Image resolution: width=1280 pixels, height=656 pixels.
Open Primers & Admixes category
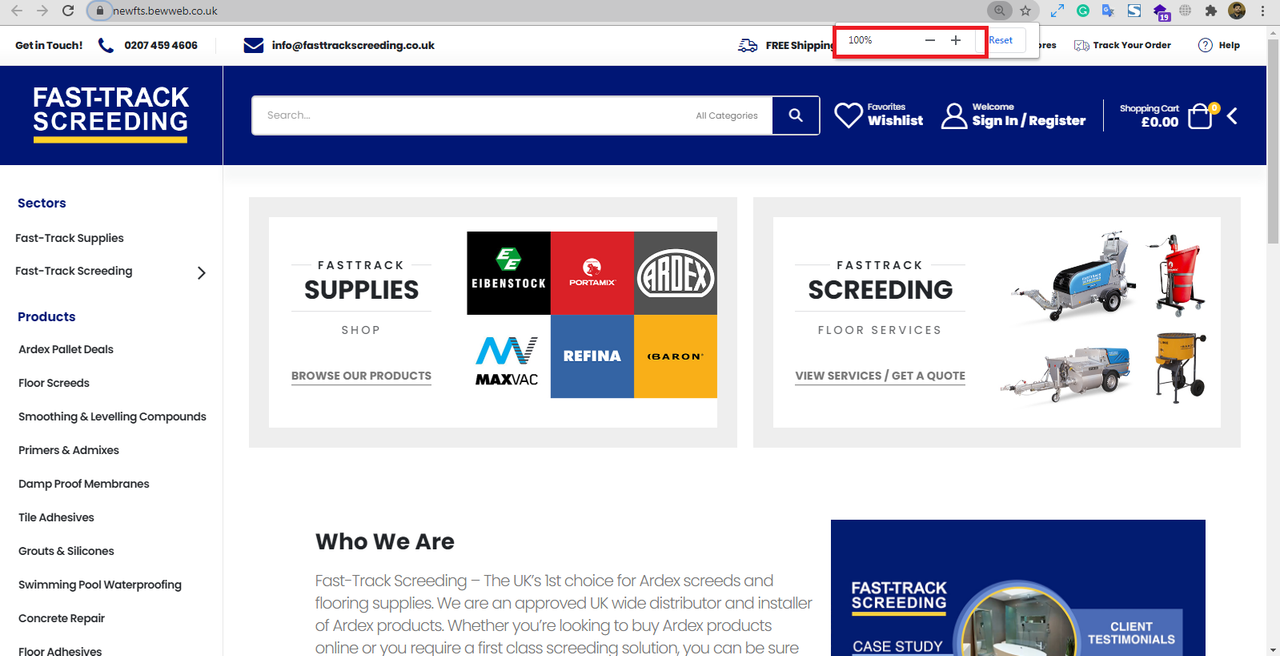point(69,450)
